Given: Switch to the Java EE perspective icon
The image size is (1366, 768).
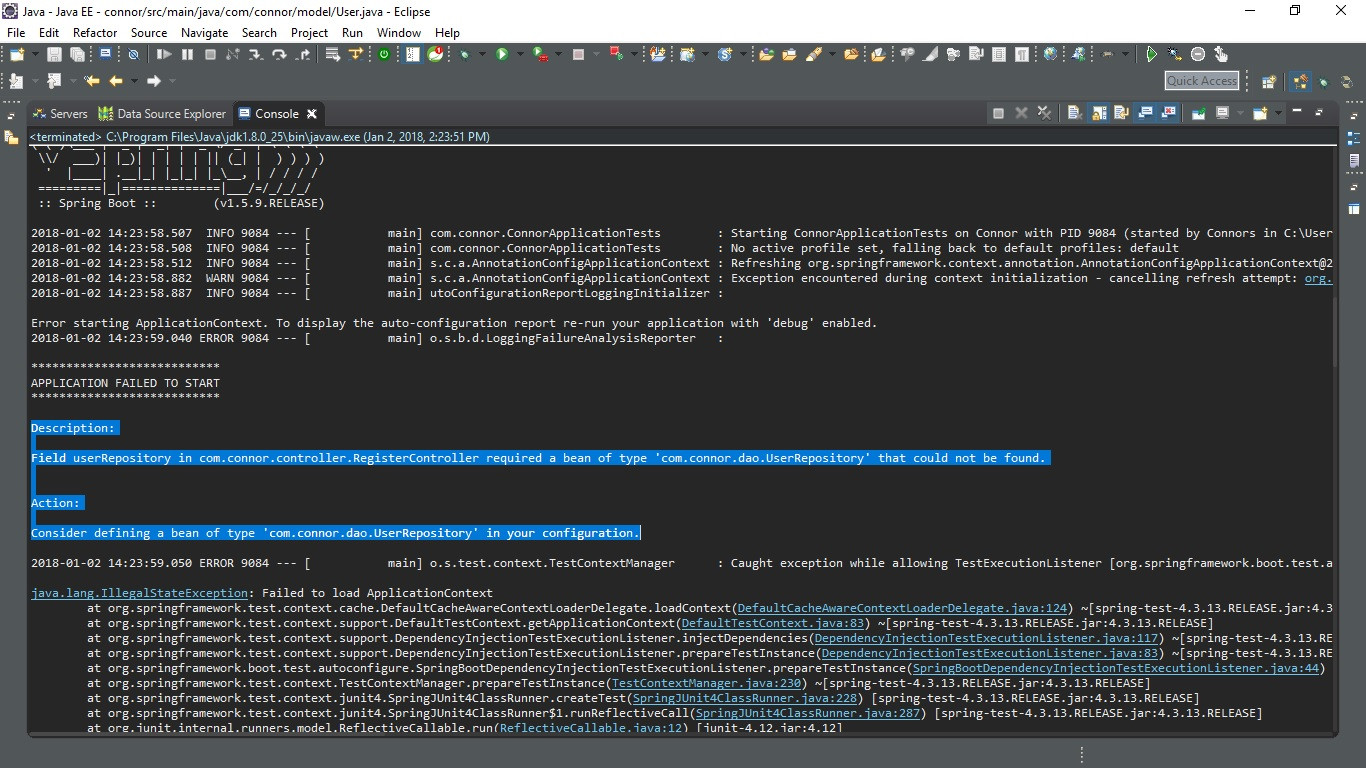Looking at the screenshot, I should pos(1300,82).
